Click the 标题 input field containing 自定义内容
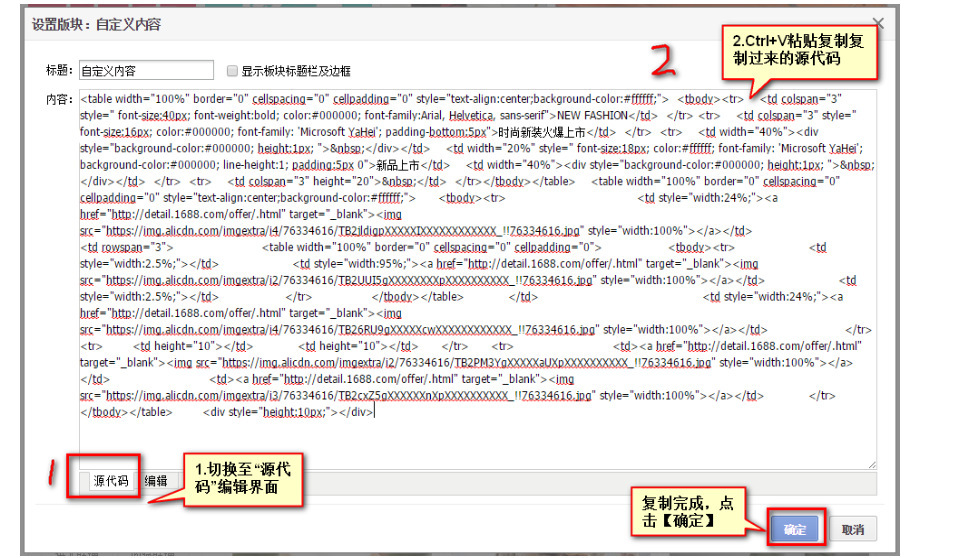The height and width of the screenshot is (558, 962). (146, 71)
